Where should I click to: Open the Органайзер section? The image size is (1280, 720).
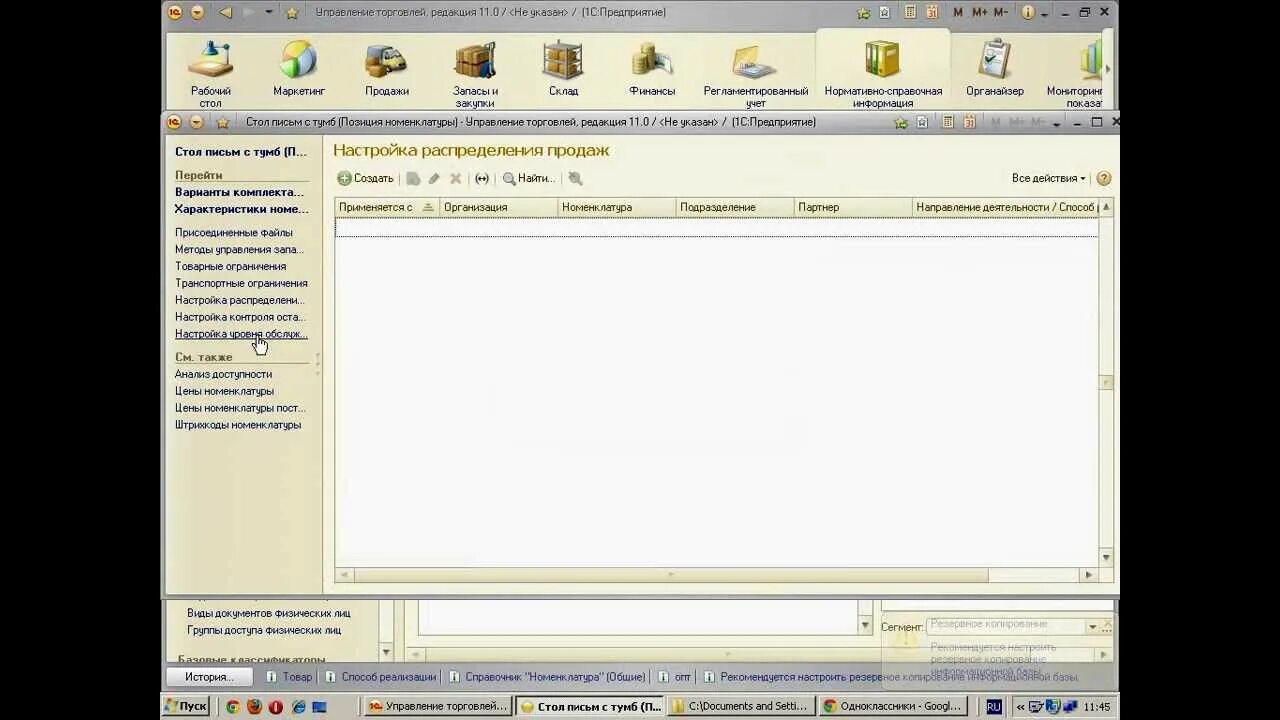995,69
